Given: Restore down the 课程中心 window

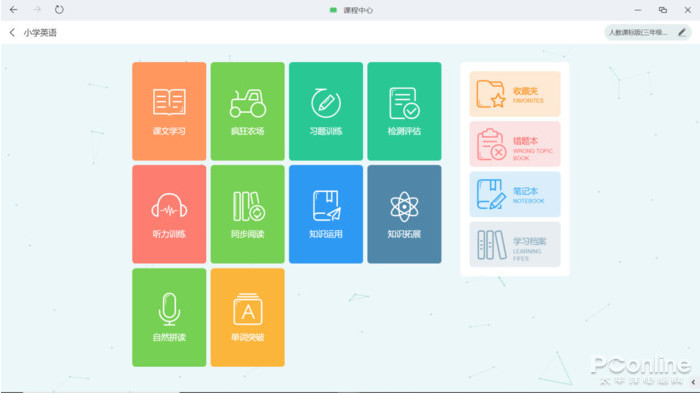Looking at the screenshot, I should point(662,10).
